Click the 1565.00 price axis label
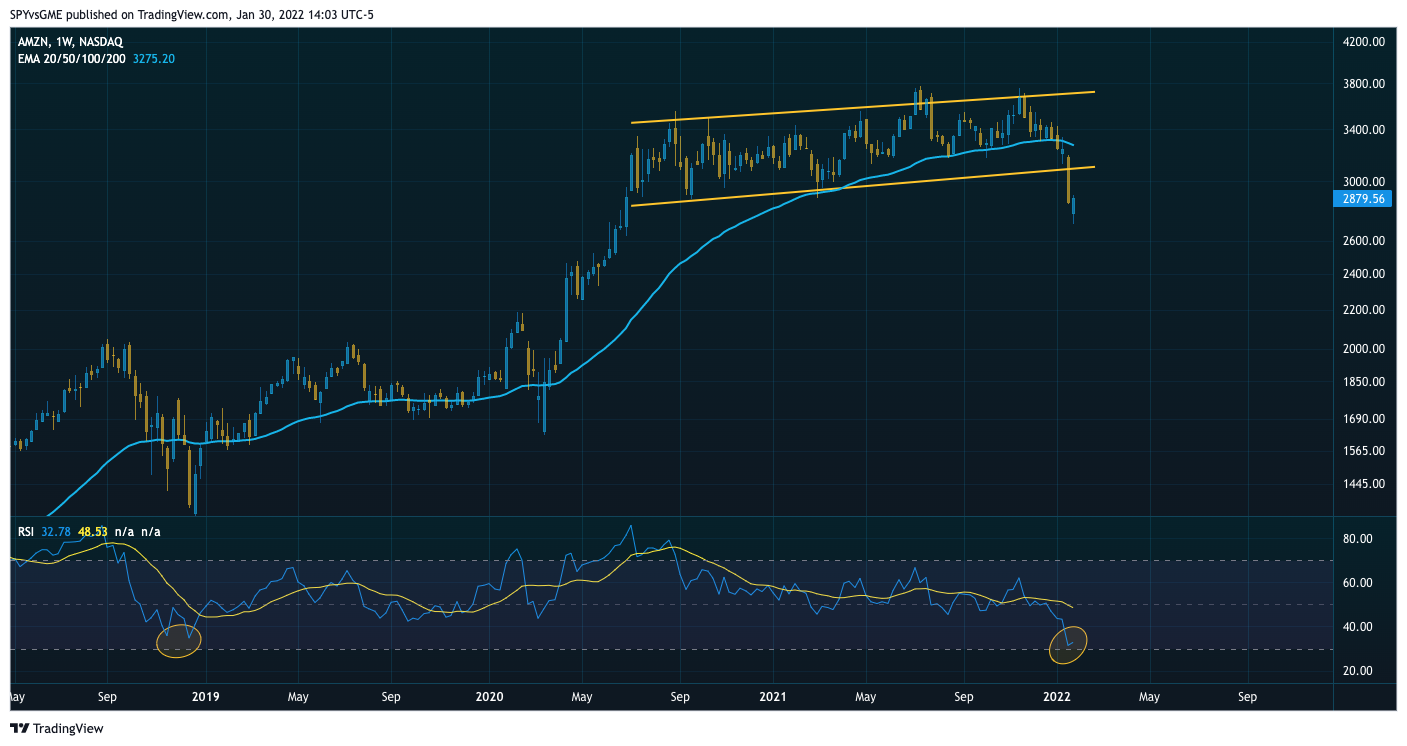This screenshot has height=746, width=1407. pyautogui.click(x=1364, y=451)
